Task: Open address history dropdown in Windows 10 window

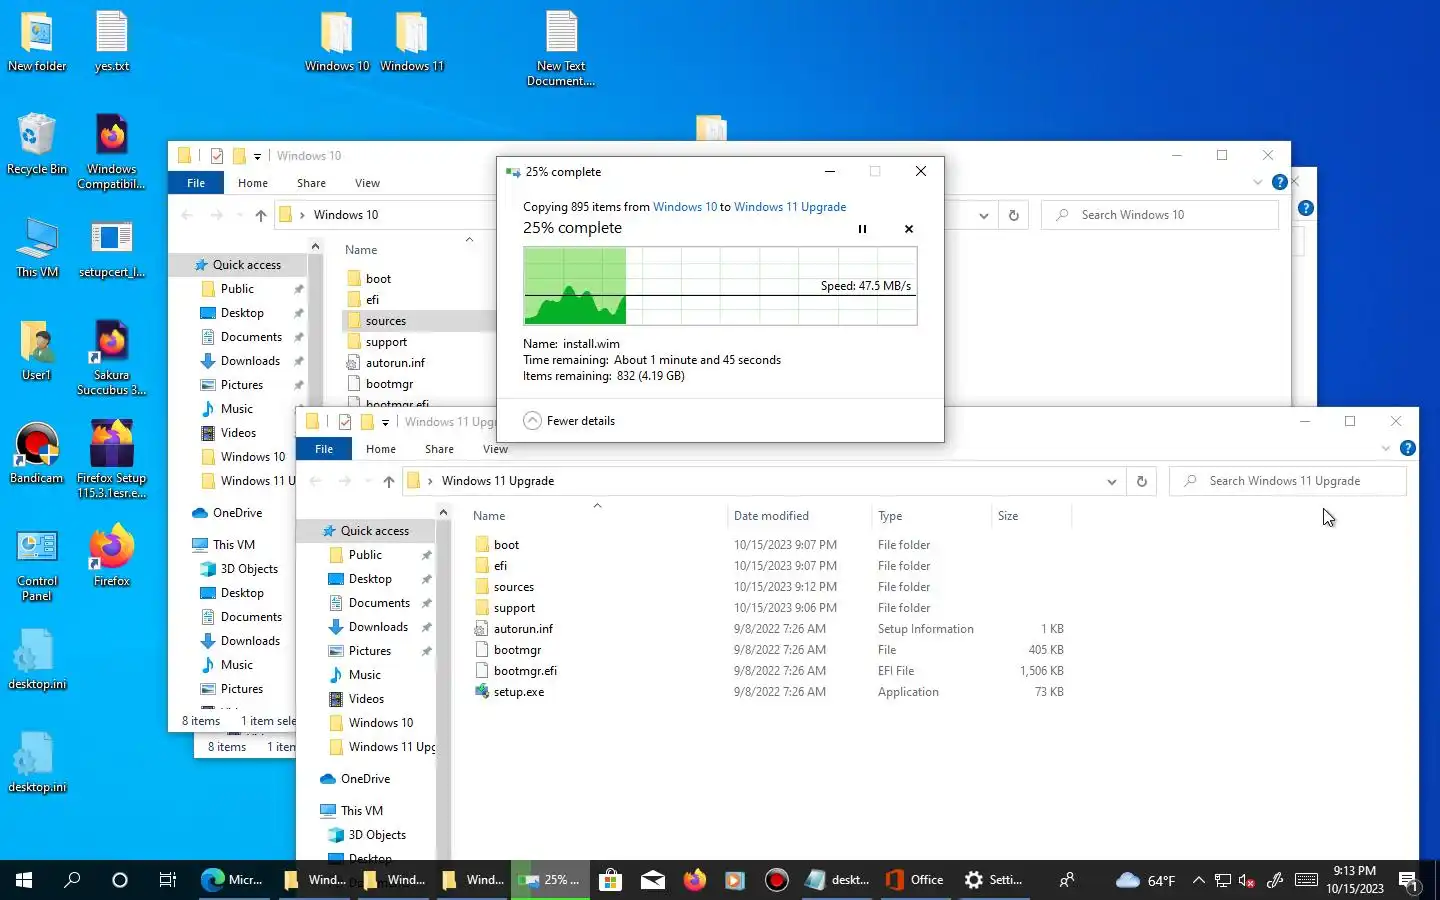Action: 983,215
